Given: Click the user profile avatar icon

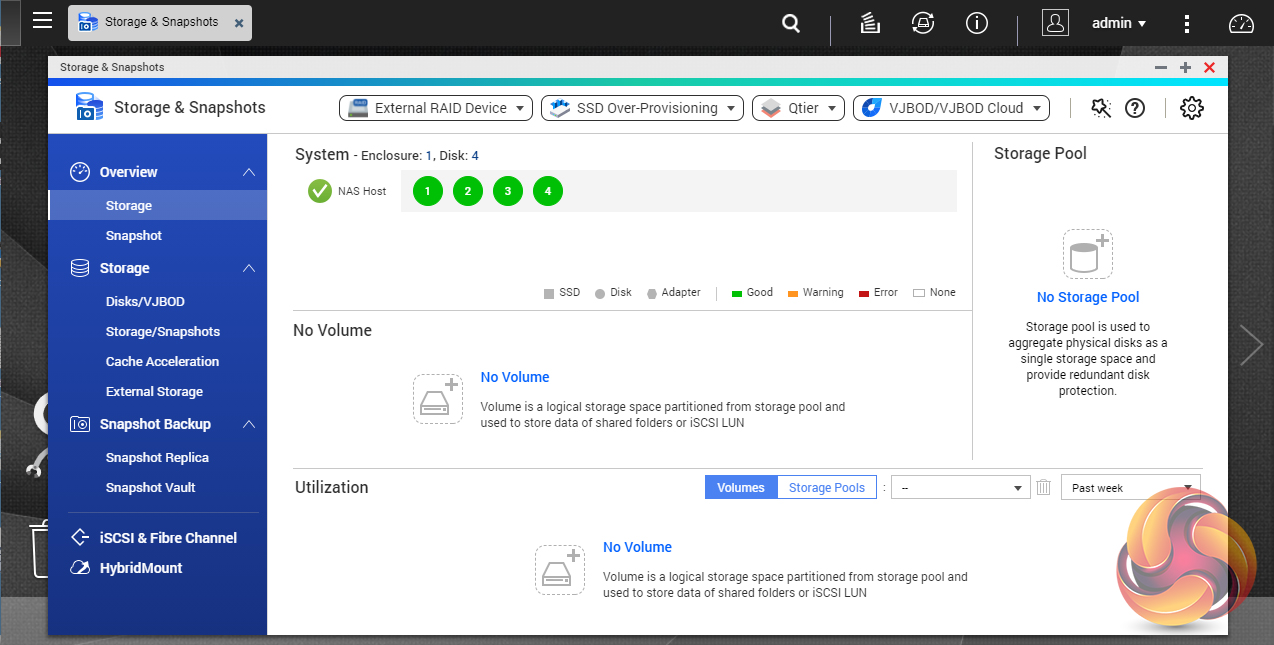Looking at the screenshot, I should 1055,23.
